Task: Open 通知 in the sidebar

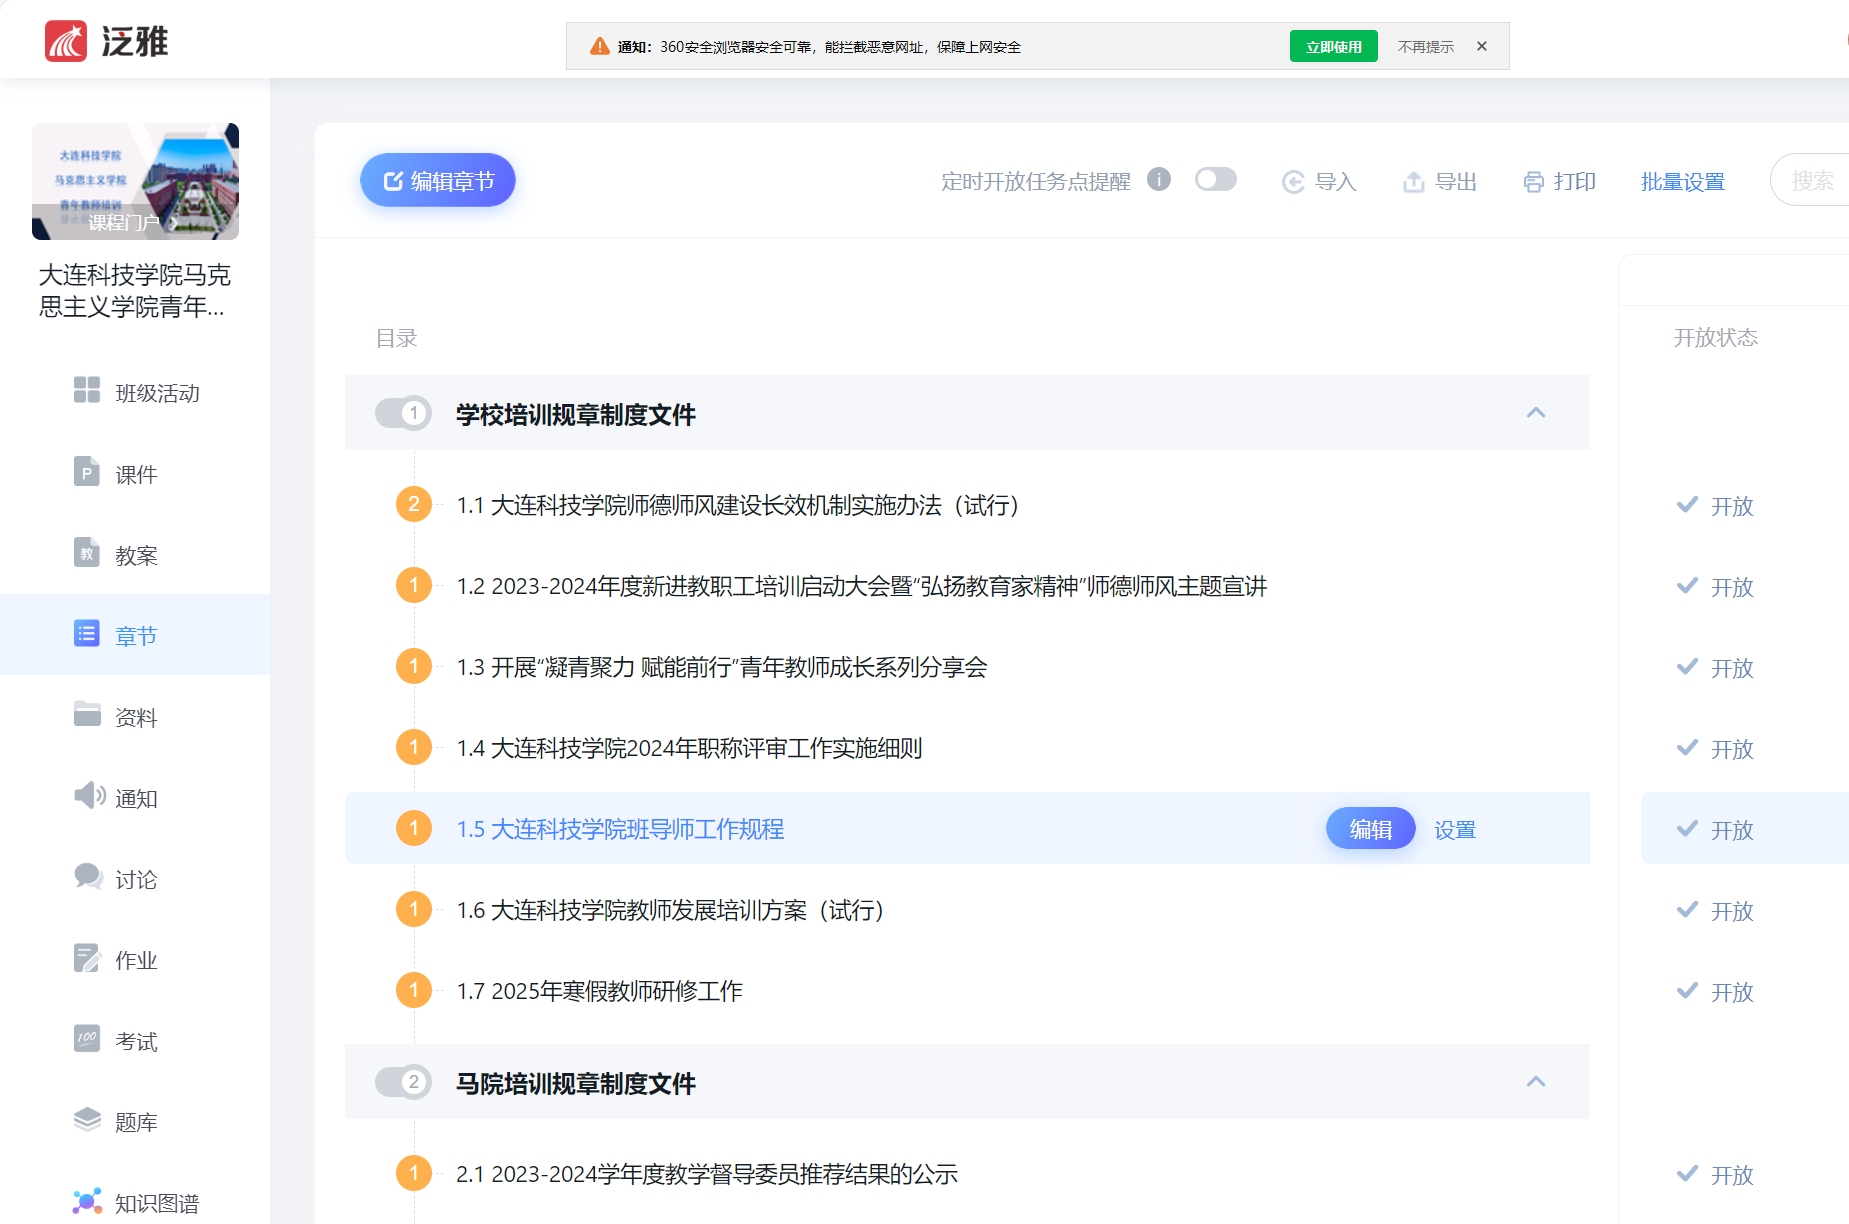Action: [x=135, y=797]
